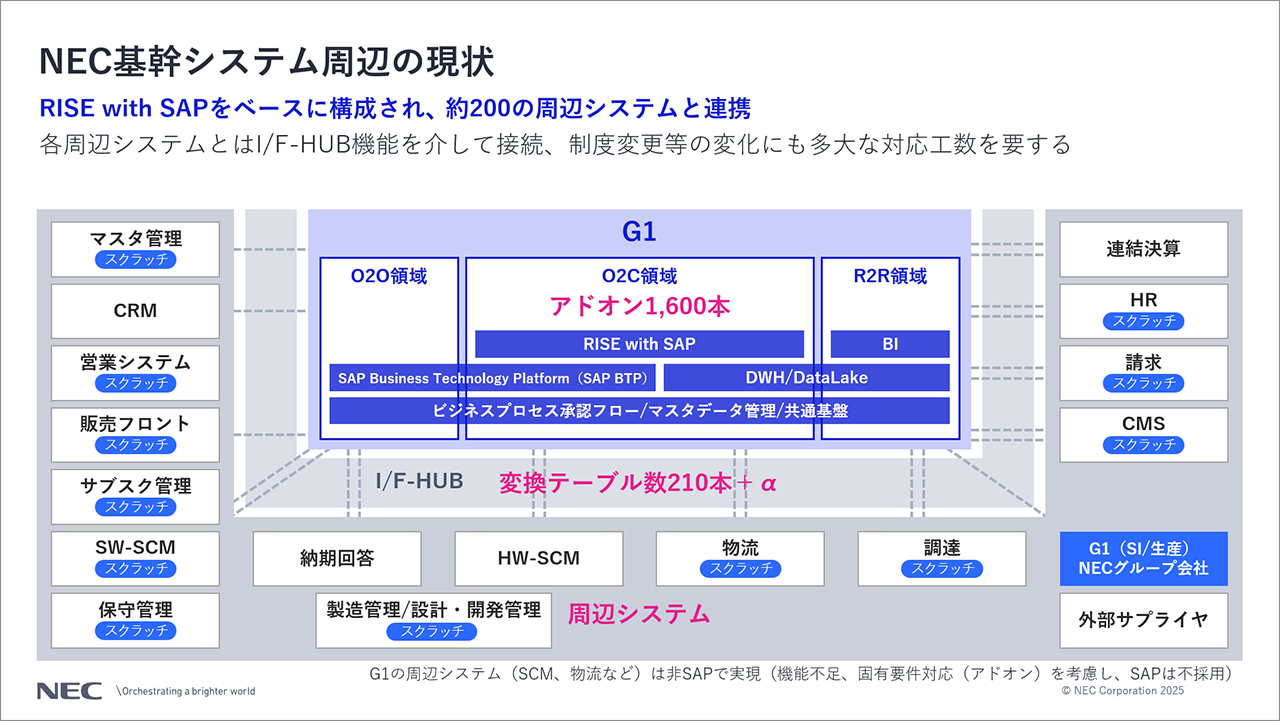Select the 外部サプライヤ box
The height and width of the screenshot is (721, 1280).
[x=1143, y=619]
